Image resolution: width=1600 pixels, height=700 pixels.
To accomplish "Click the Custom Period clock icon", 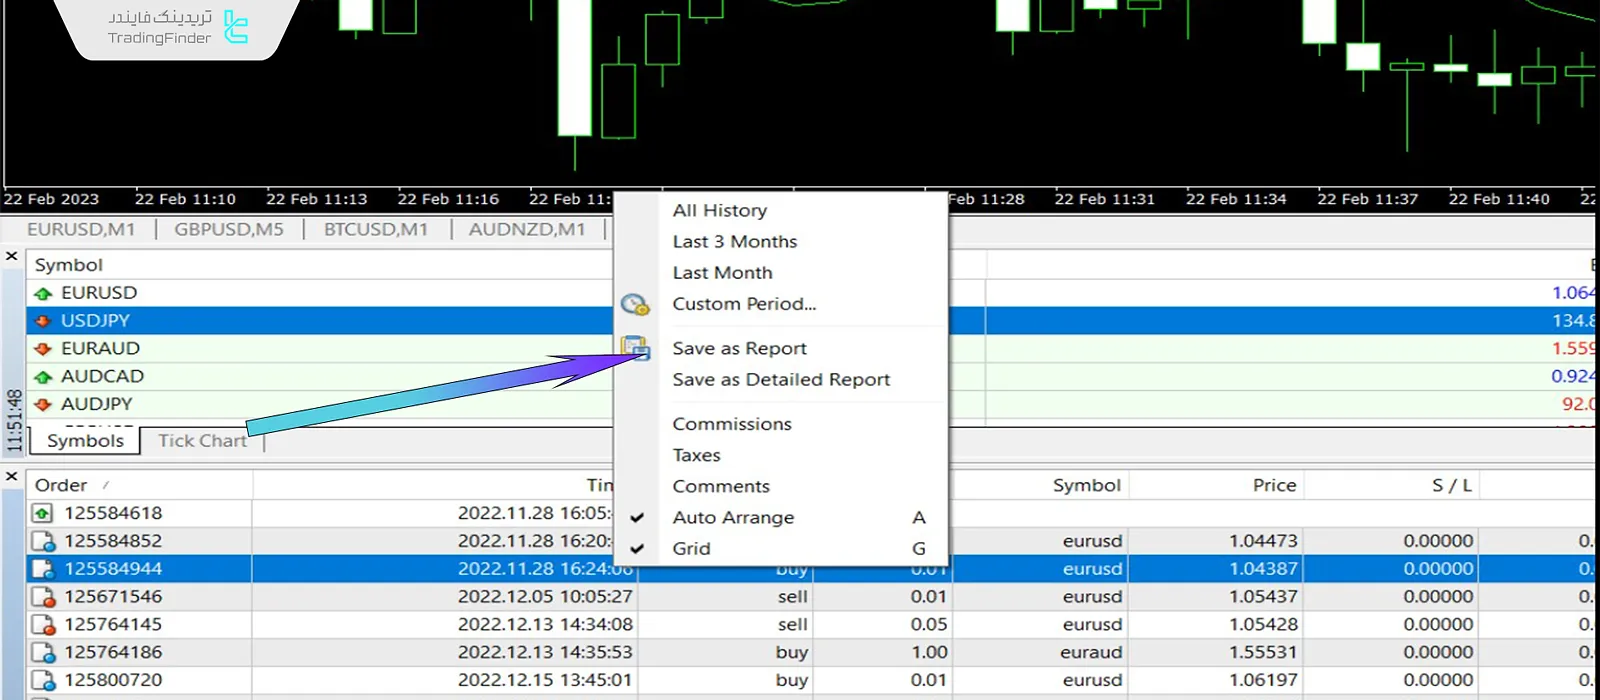I will pyautogui.click(x=635, y=305).
